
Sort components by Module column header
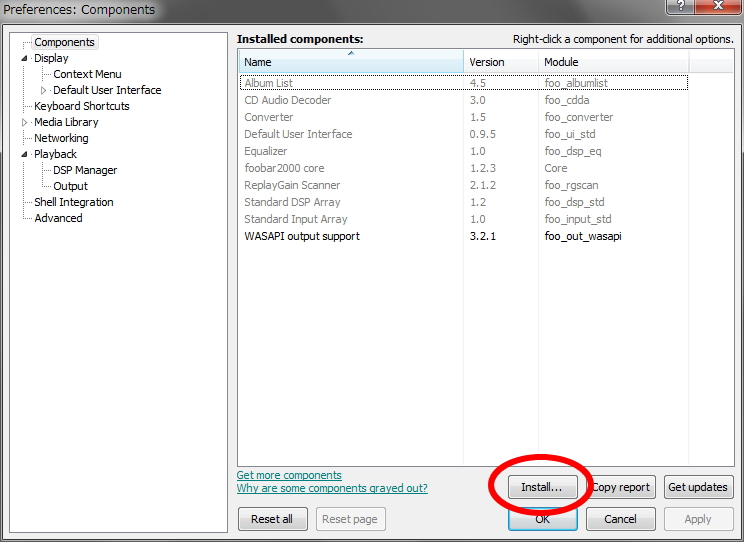[613, 62]
